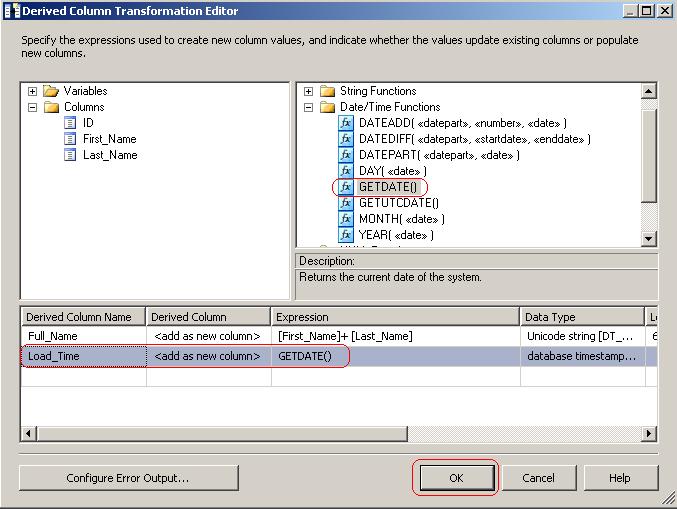Click the Cancel button
The image size is (677, 509).
(x=538, y=477)
